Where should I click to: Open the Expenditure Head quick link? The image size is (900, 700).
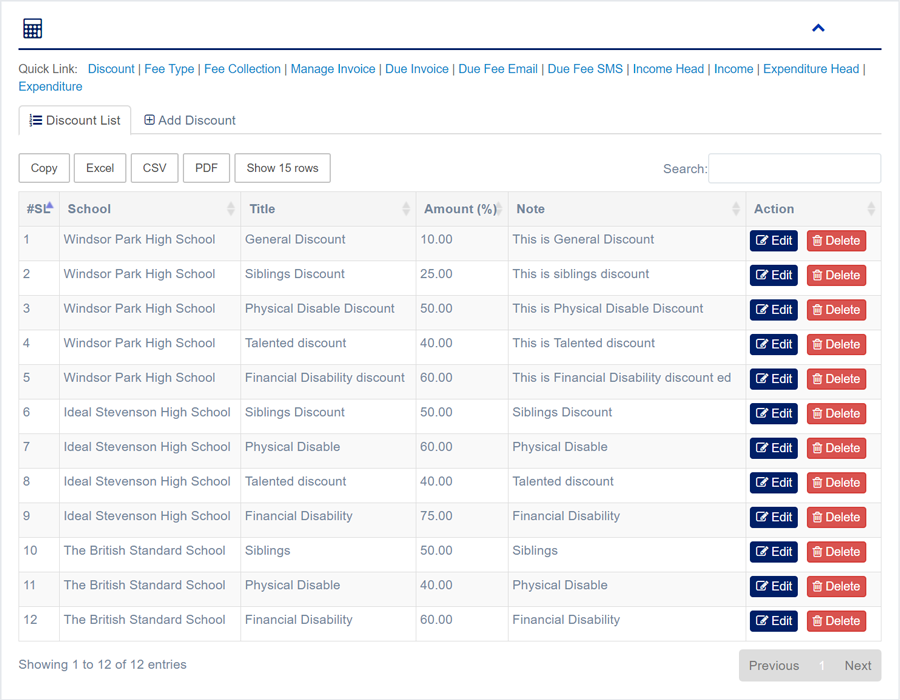(x=810, y=69)
